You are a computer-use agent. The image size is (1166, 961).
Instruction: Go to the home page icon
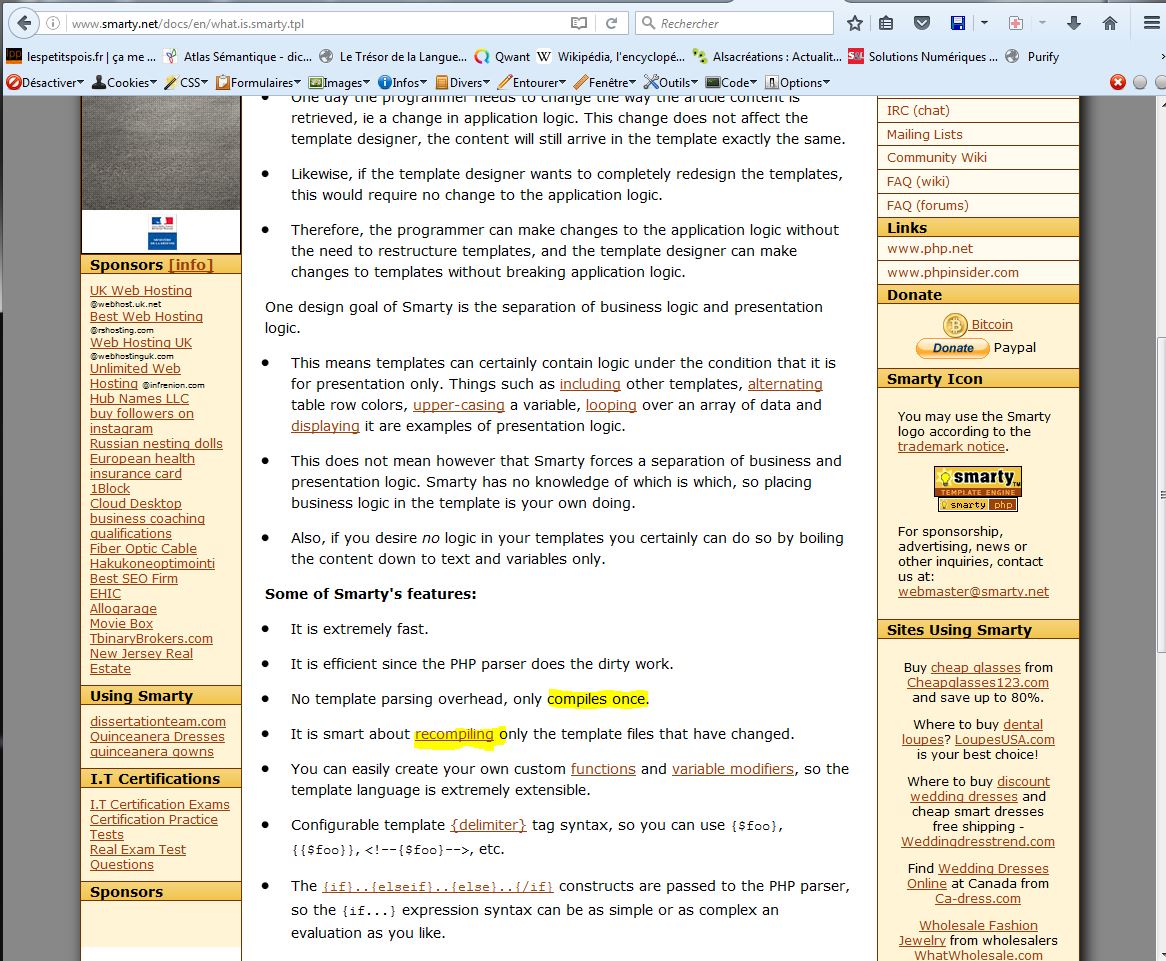pos(1109,23)
